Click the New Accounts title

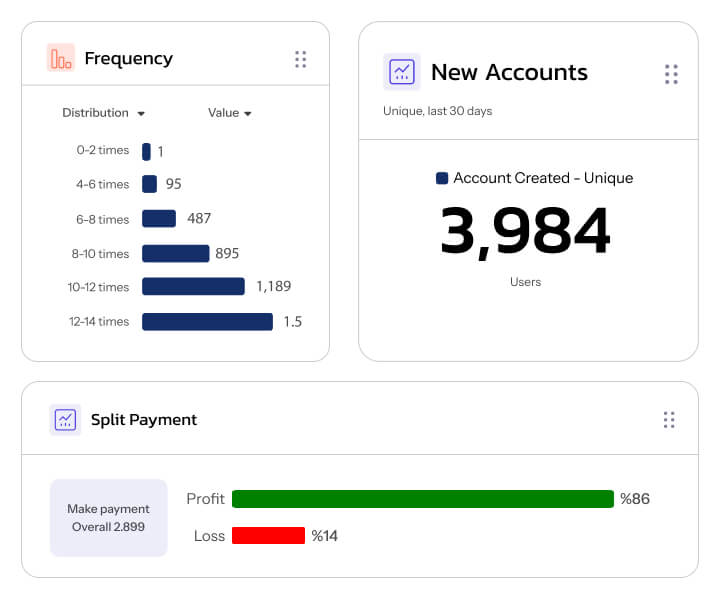click(x=509, y=72)
